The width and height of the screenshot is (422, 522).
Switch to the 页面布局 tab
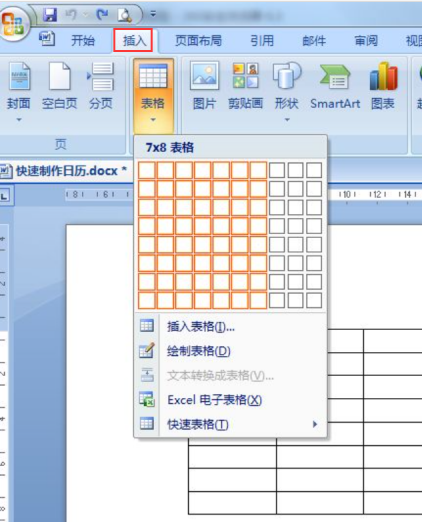pos(198,41)
